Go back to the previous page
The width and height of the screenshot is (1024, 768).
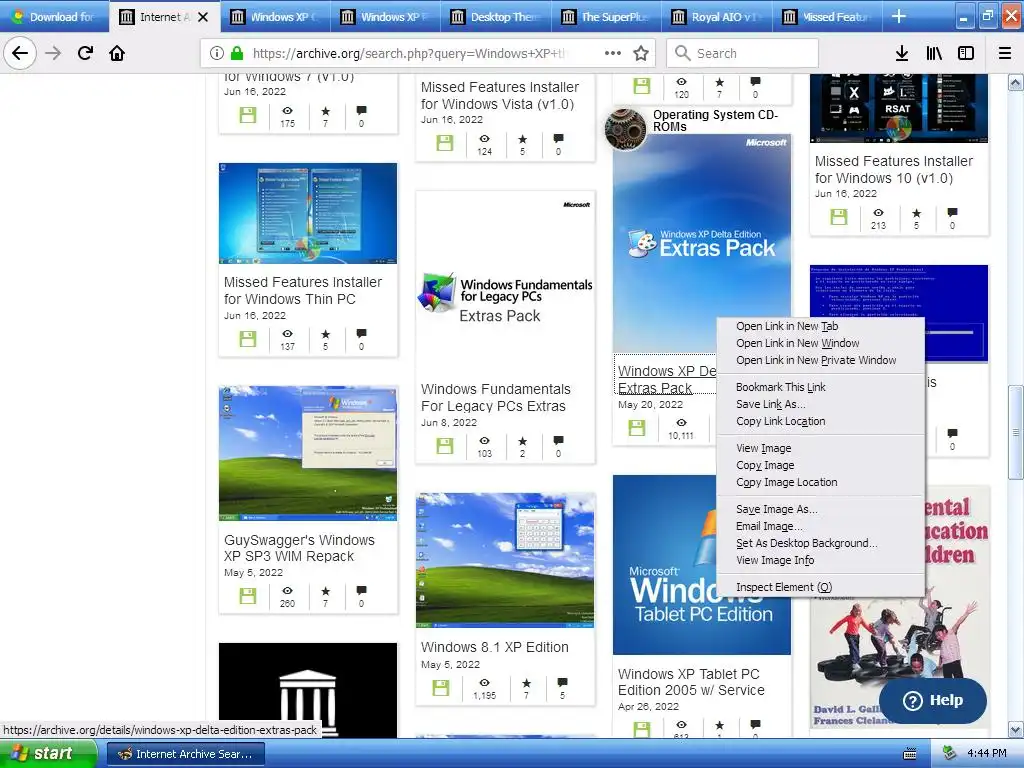20,53
